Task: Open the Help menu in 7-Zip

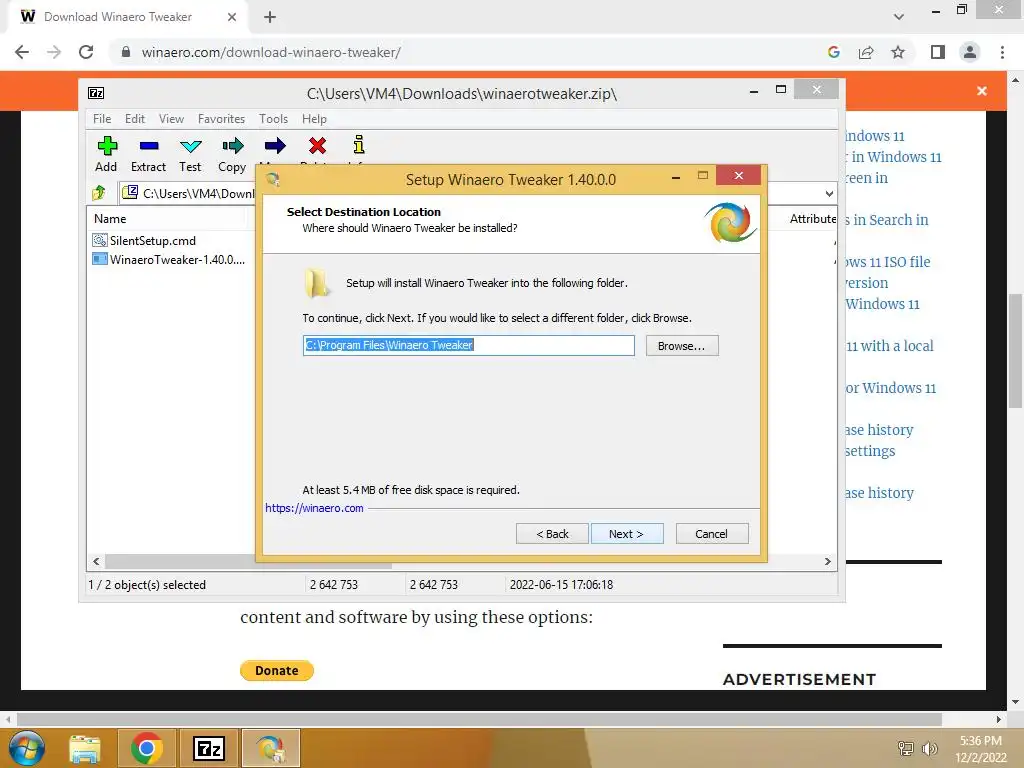Action: [x=314, y=119]
